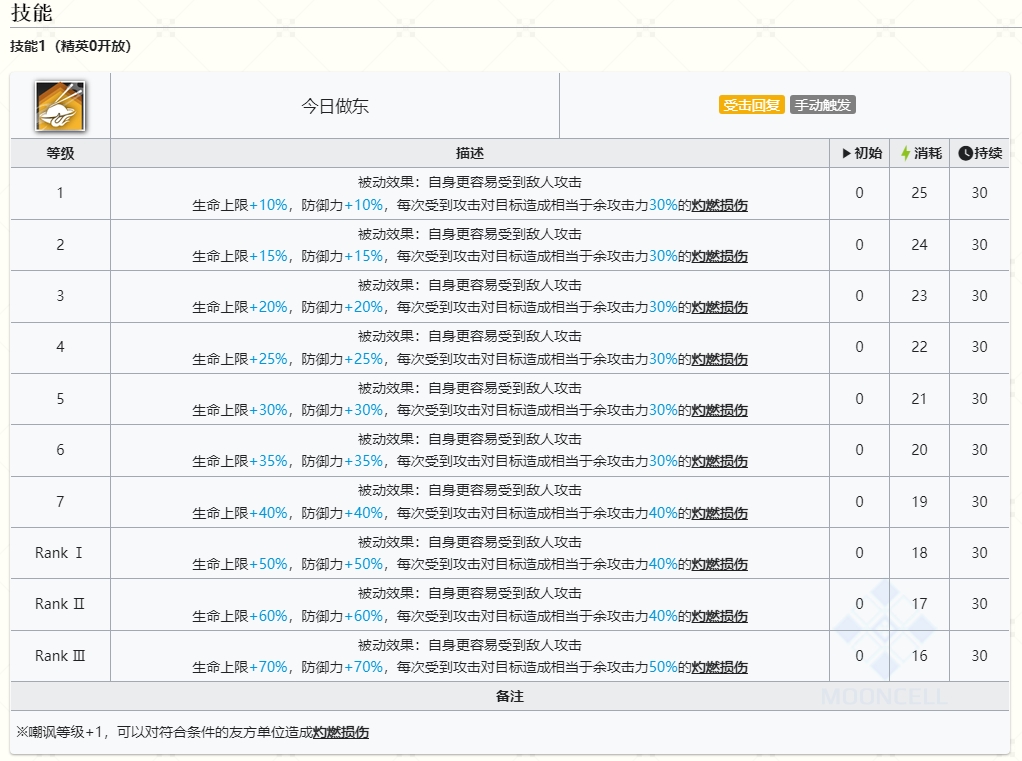1022x761 pixels.
Task: Click the clock icon beside 持续
Action: [965, 153]
